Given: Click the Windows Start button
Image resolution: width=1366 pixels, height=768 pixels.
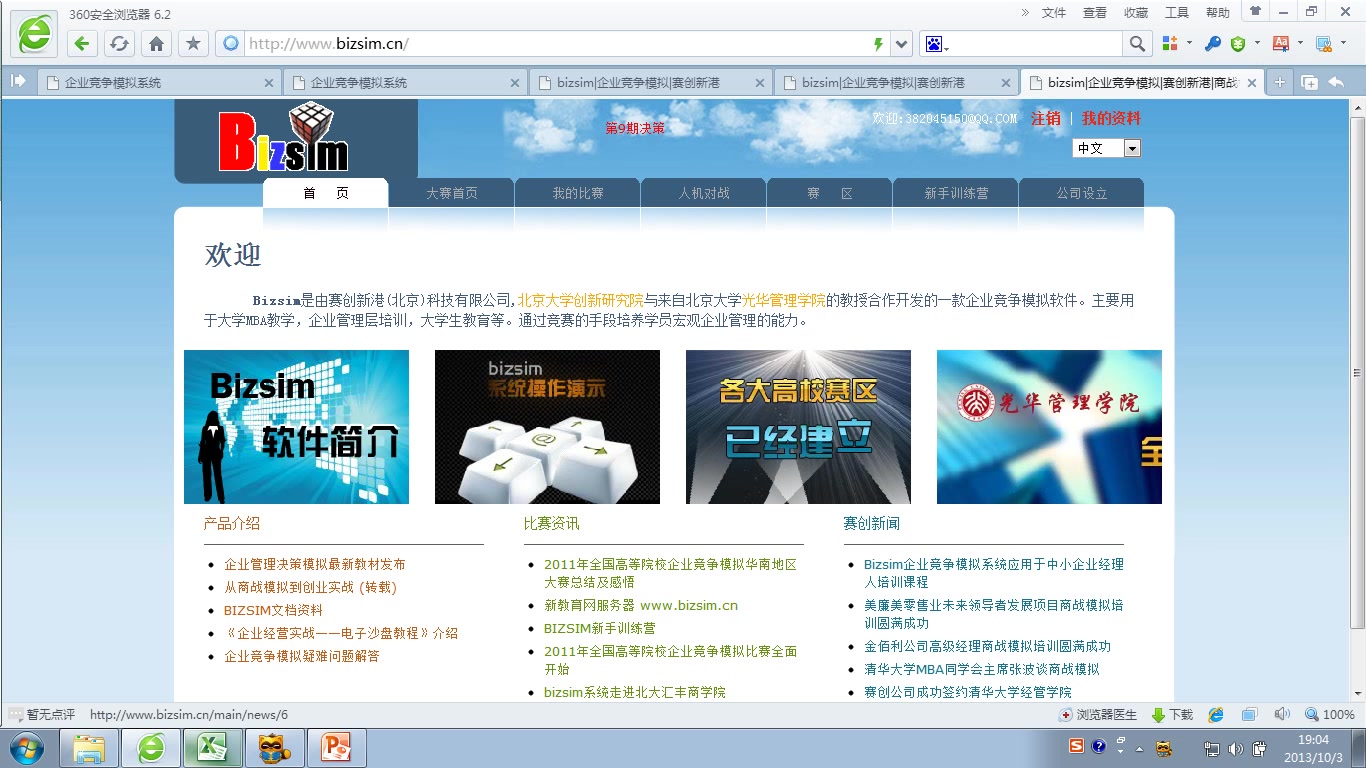Looking at the screenshot, I should pos(26,748).
